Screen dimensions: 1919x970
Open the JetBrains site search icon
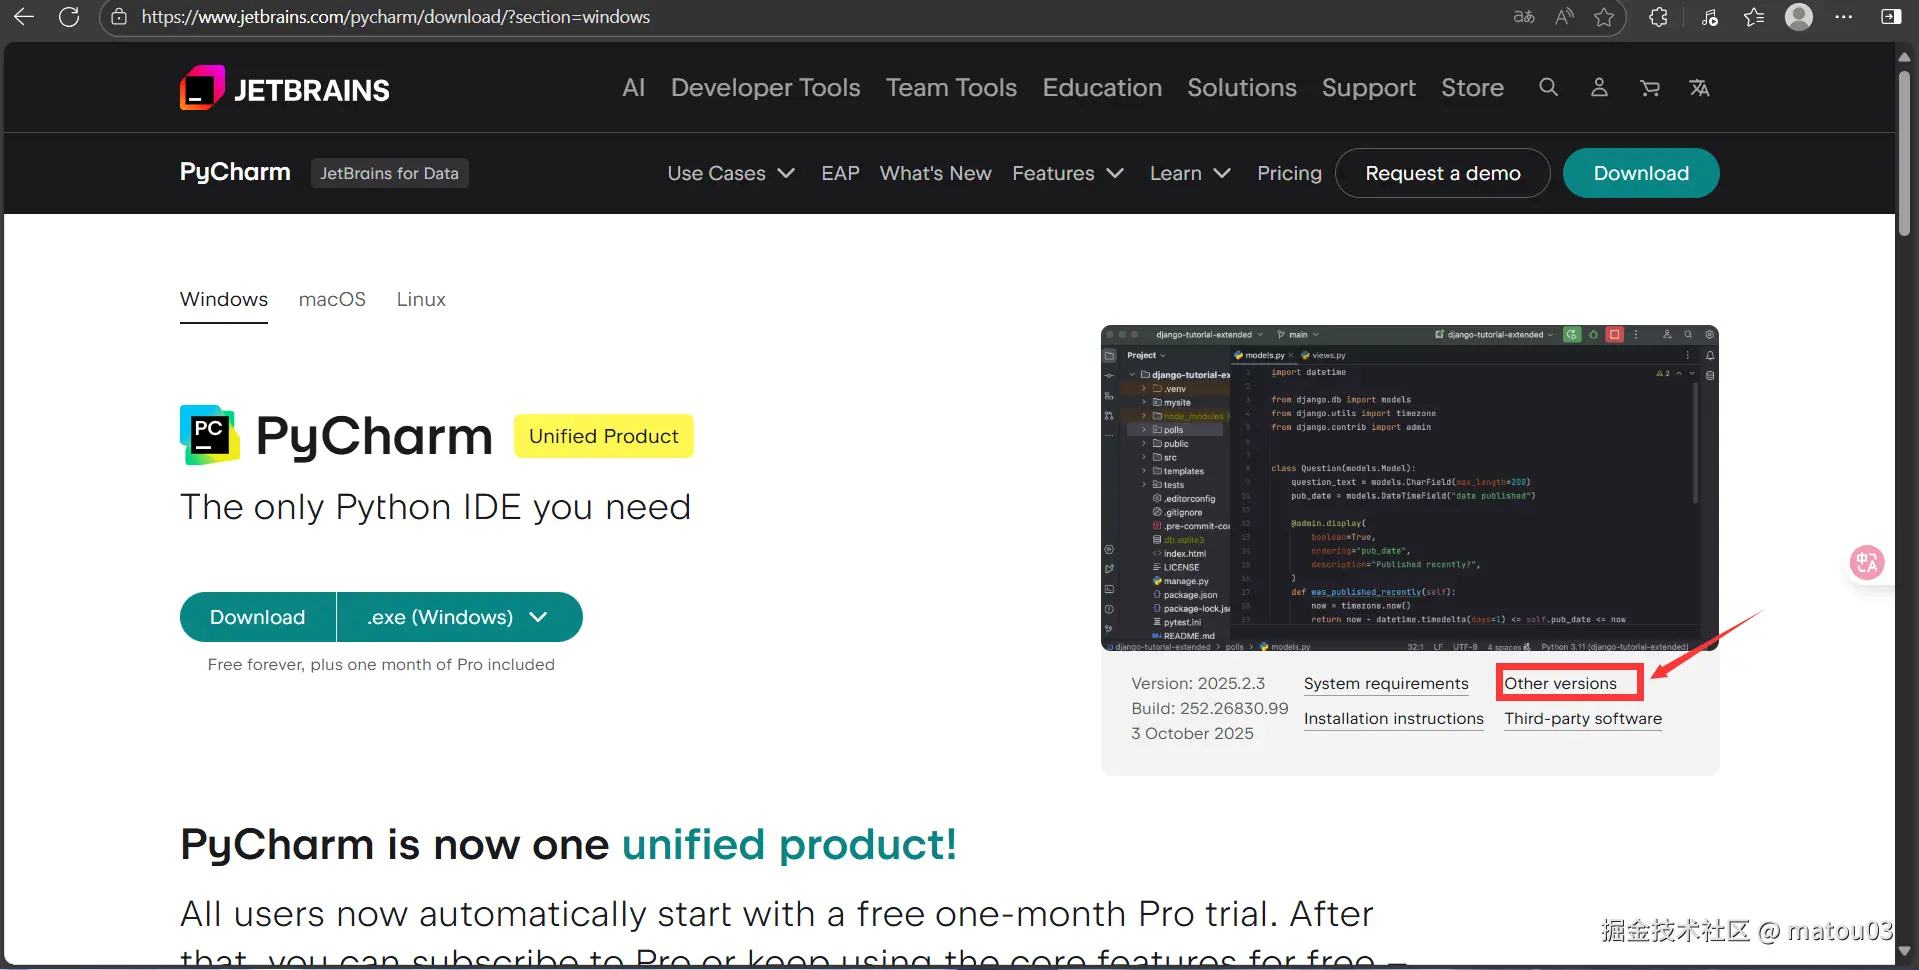[x=1548, y=88]
